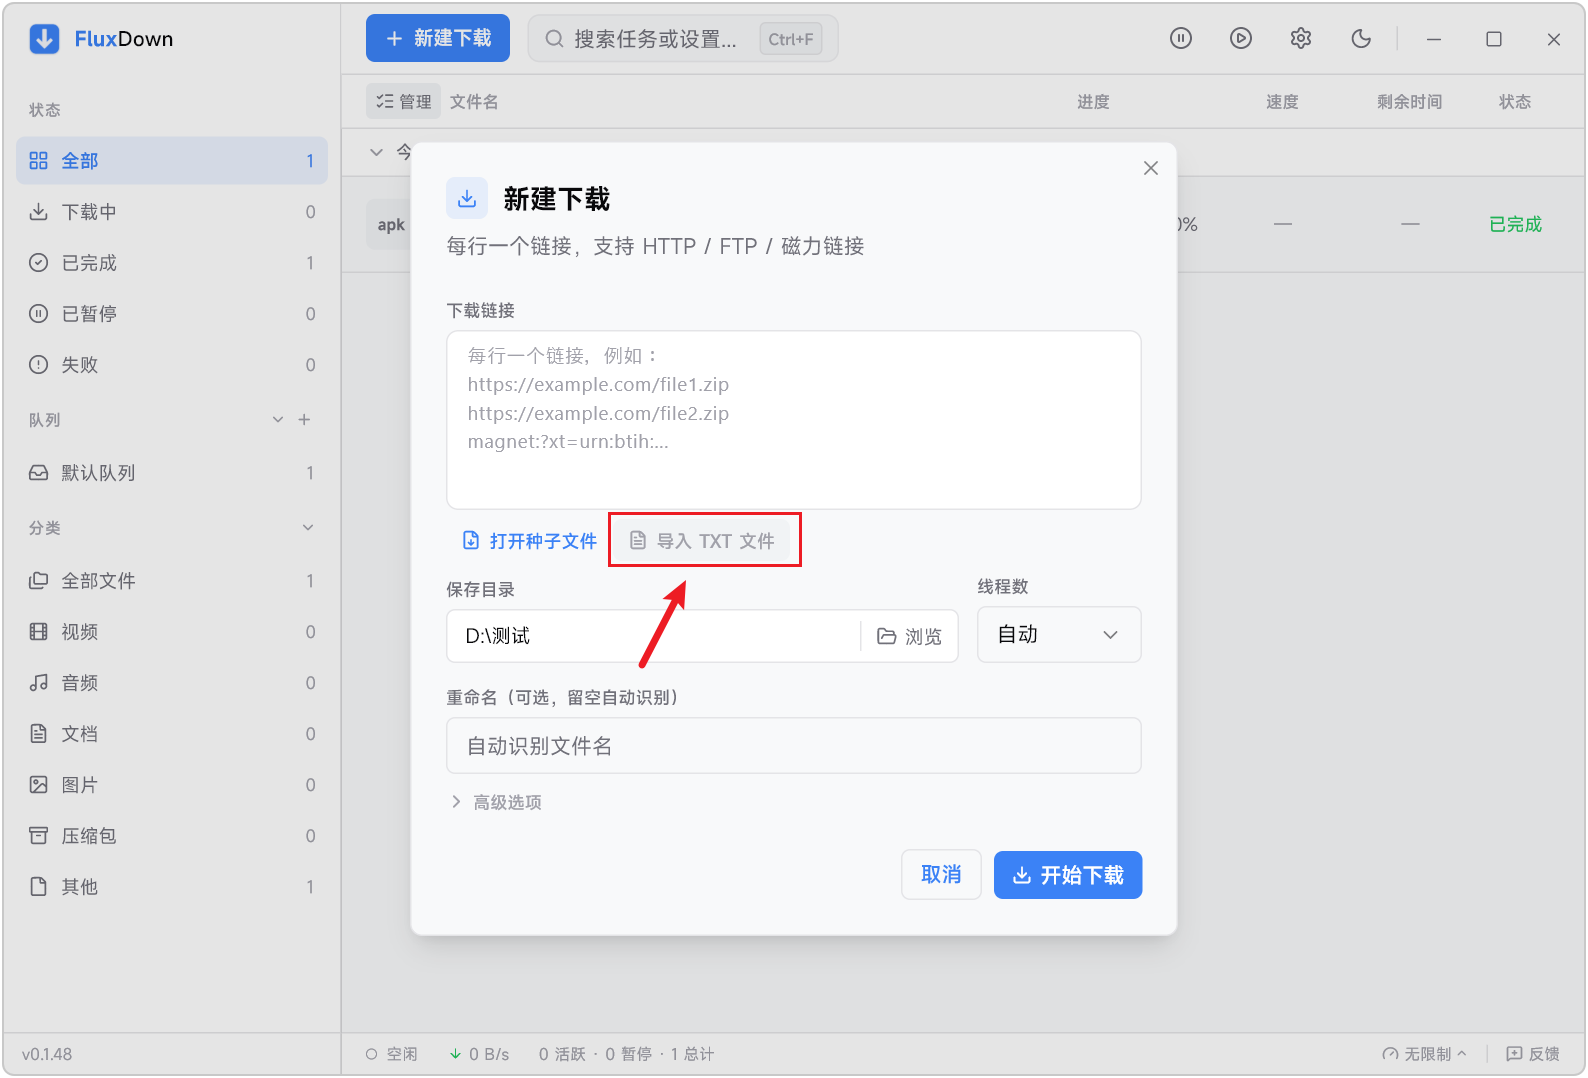Collapse the 分类 section chevron
Screen dimensions: 1588x1078
pyautogui.click(x=308, y=528)
